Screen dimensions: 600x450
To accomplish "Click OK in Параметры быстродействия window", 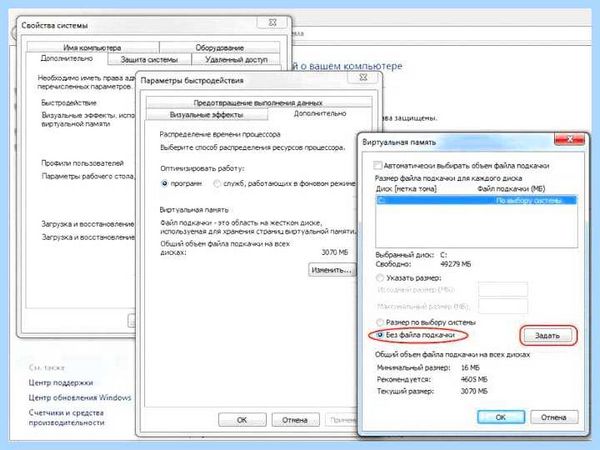I will click(242, 420).
